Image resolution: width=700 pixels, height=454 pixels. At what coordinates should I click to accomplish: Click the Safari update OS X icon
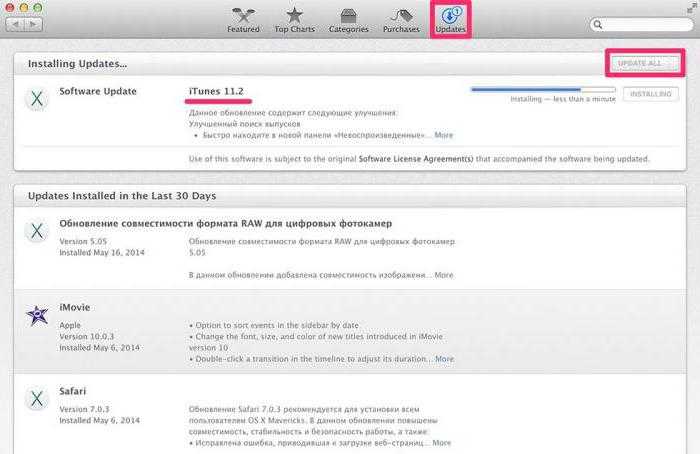point(37,399)
